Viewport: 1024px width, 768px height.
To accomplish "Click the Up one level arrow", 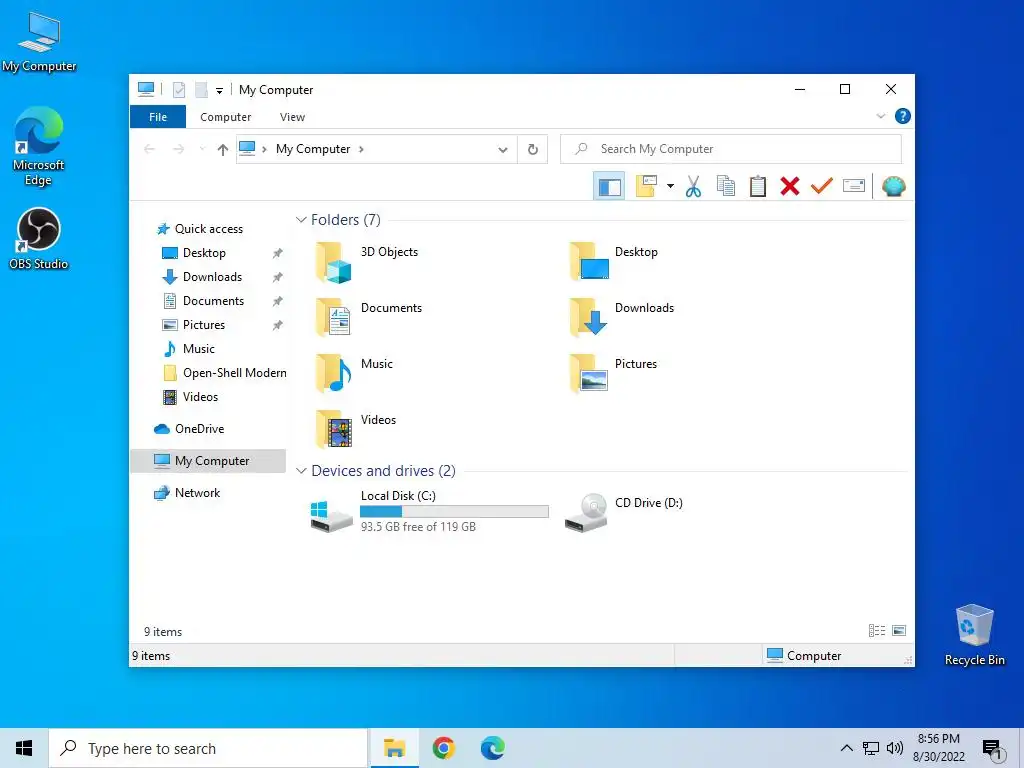I will click(223, 150).
